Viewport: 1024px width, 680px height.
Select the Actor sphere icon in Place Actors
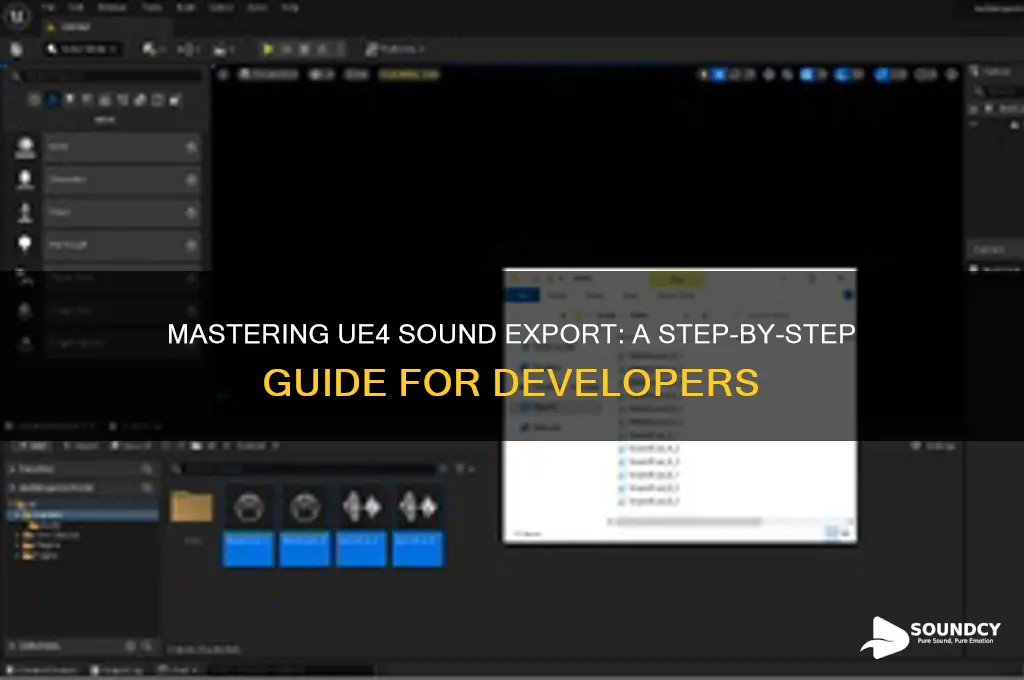point(25,147)
